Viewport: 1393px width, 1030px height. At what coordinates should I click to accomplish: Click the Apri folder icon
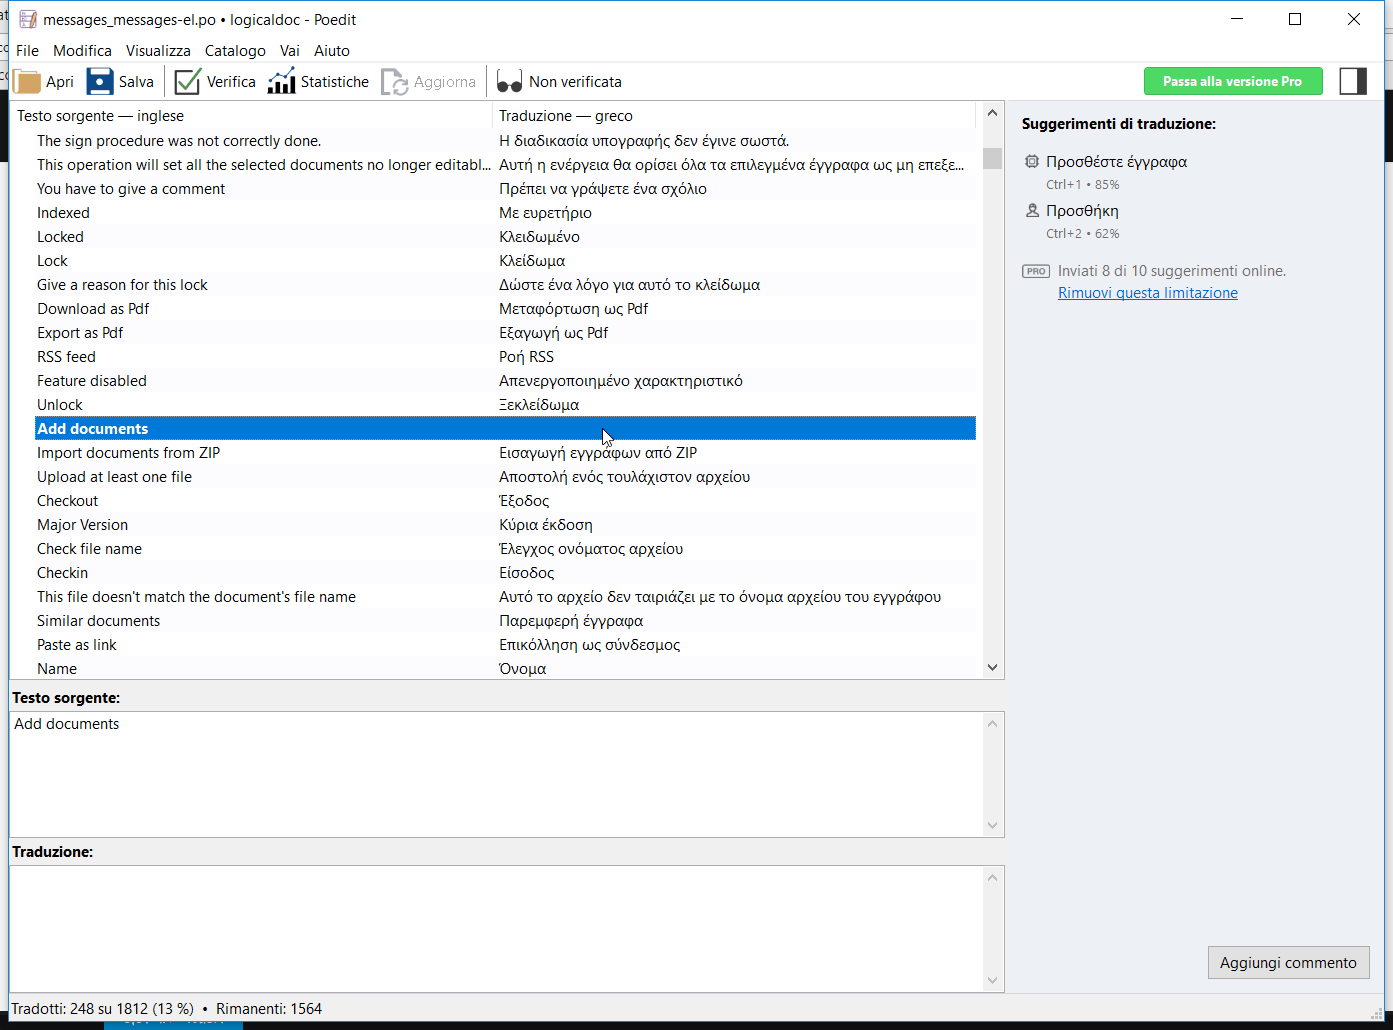click(28, 82)
